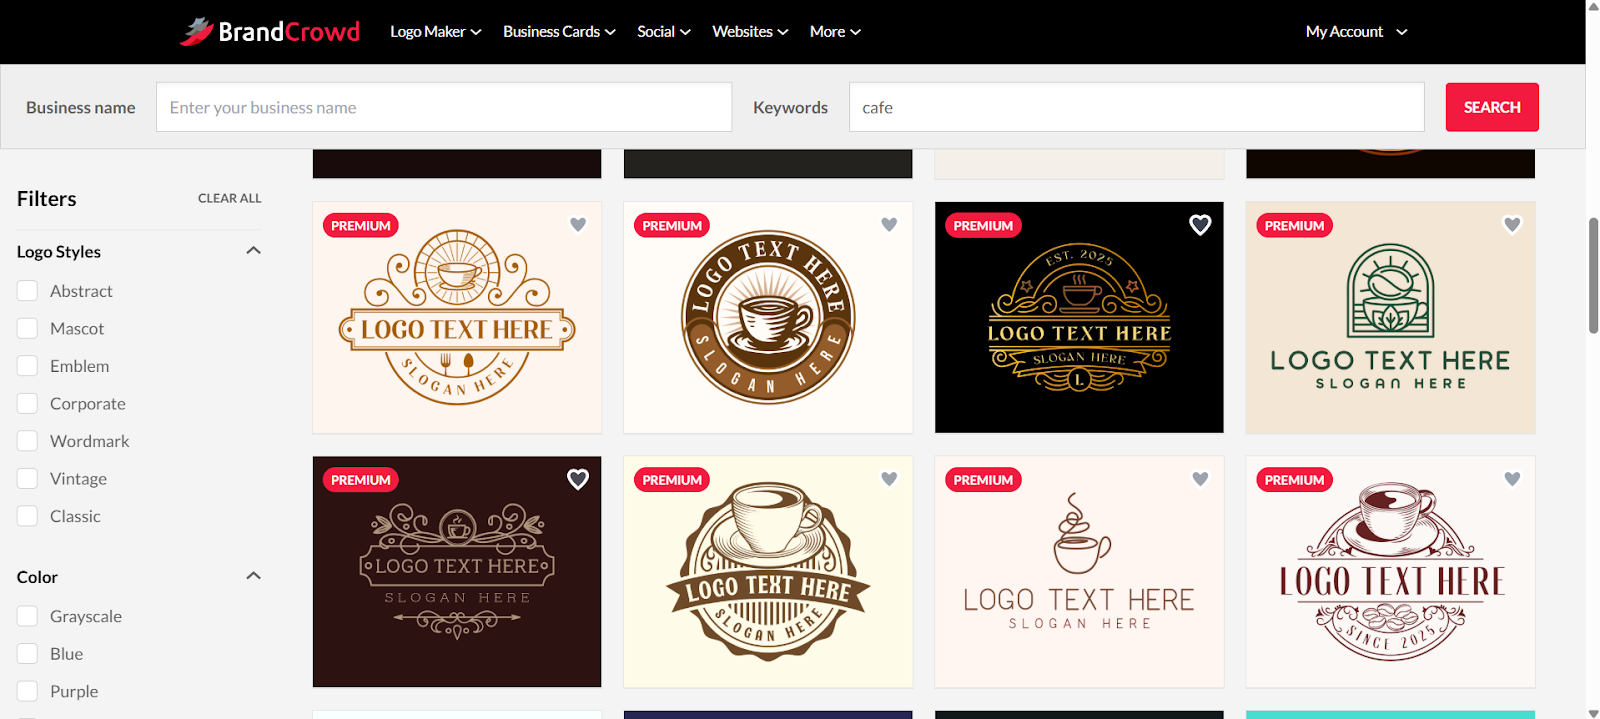Heart the sketched cup ribbon banner logo

pyautogui.click(x=889, y=479)
